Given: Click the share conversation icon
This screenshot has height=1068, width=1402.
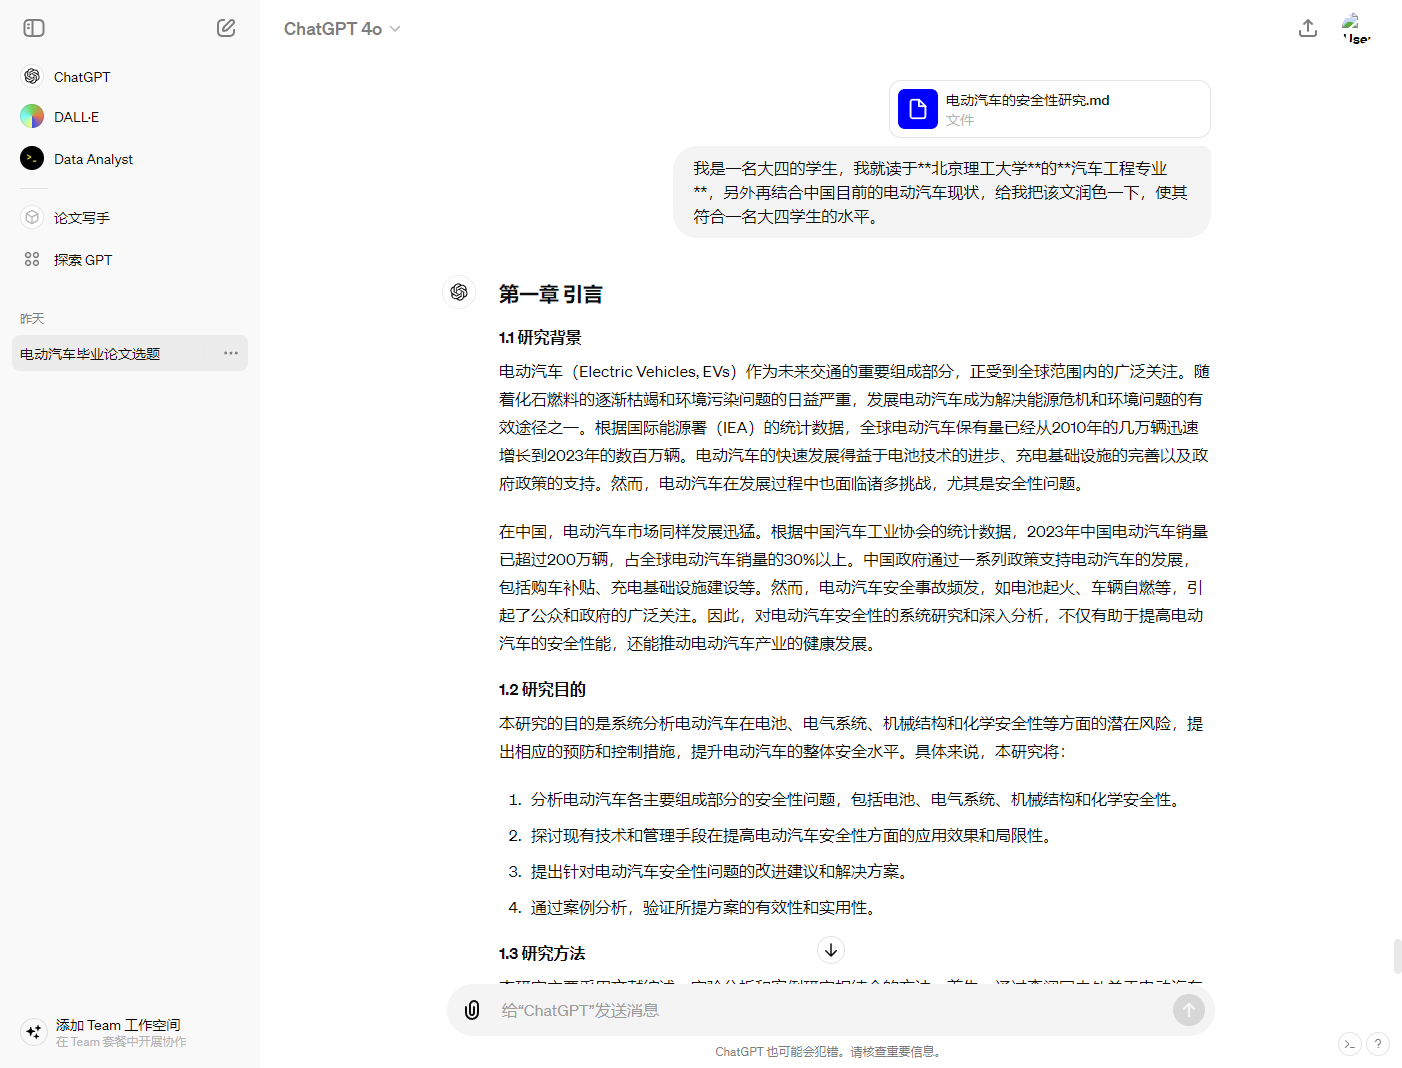Looking at the screenshot, I should [x=1307, y=28].
